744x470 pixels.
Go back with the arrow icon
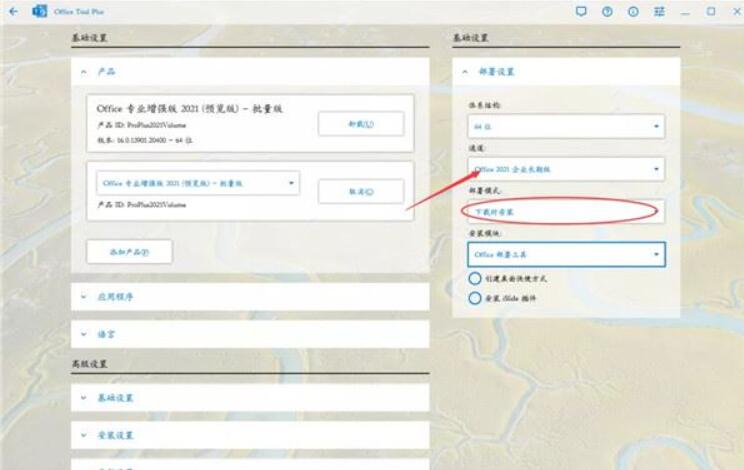13,11
